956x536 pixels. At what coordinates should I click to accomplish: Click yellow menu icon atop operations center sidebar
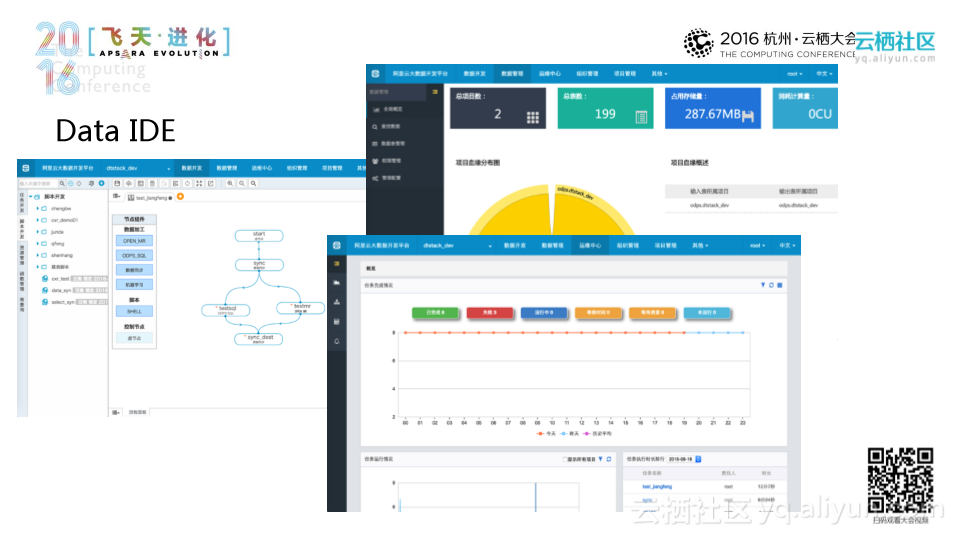[337, 263]
